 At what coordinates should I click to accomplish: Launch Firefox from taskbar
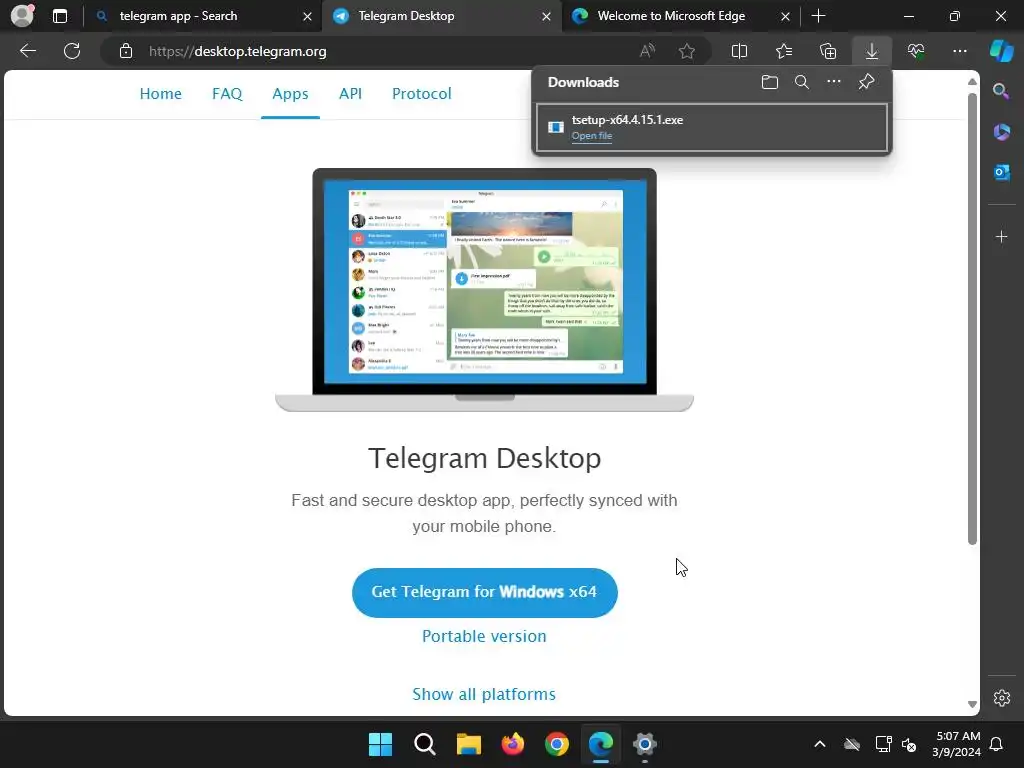tap(513, 744)
